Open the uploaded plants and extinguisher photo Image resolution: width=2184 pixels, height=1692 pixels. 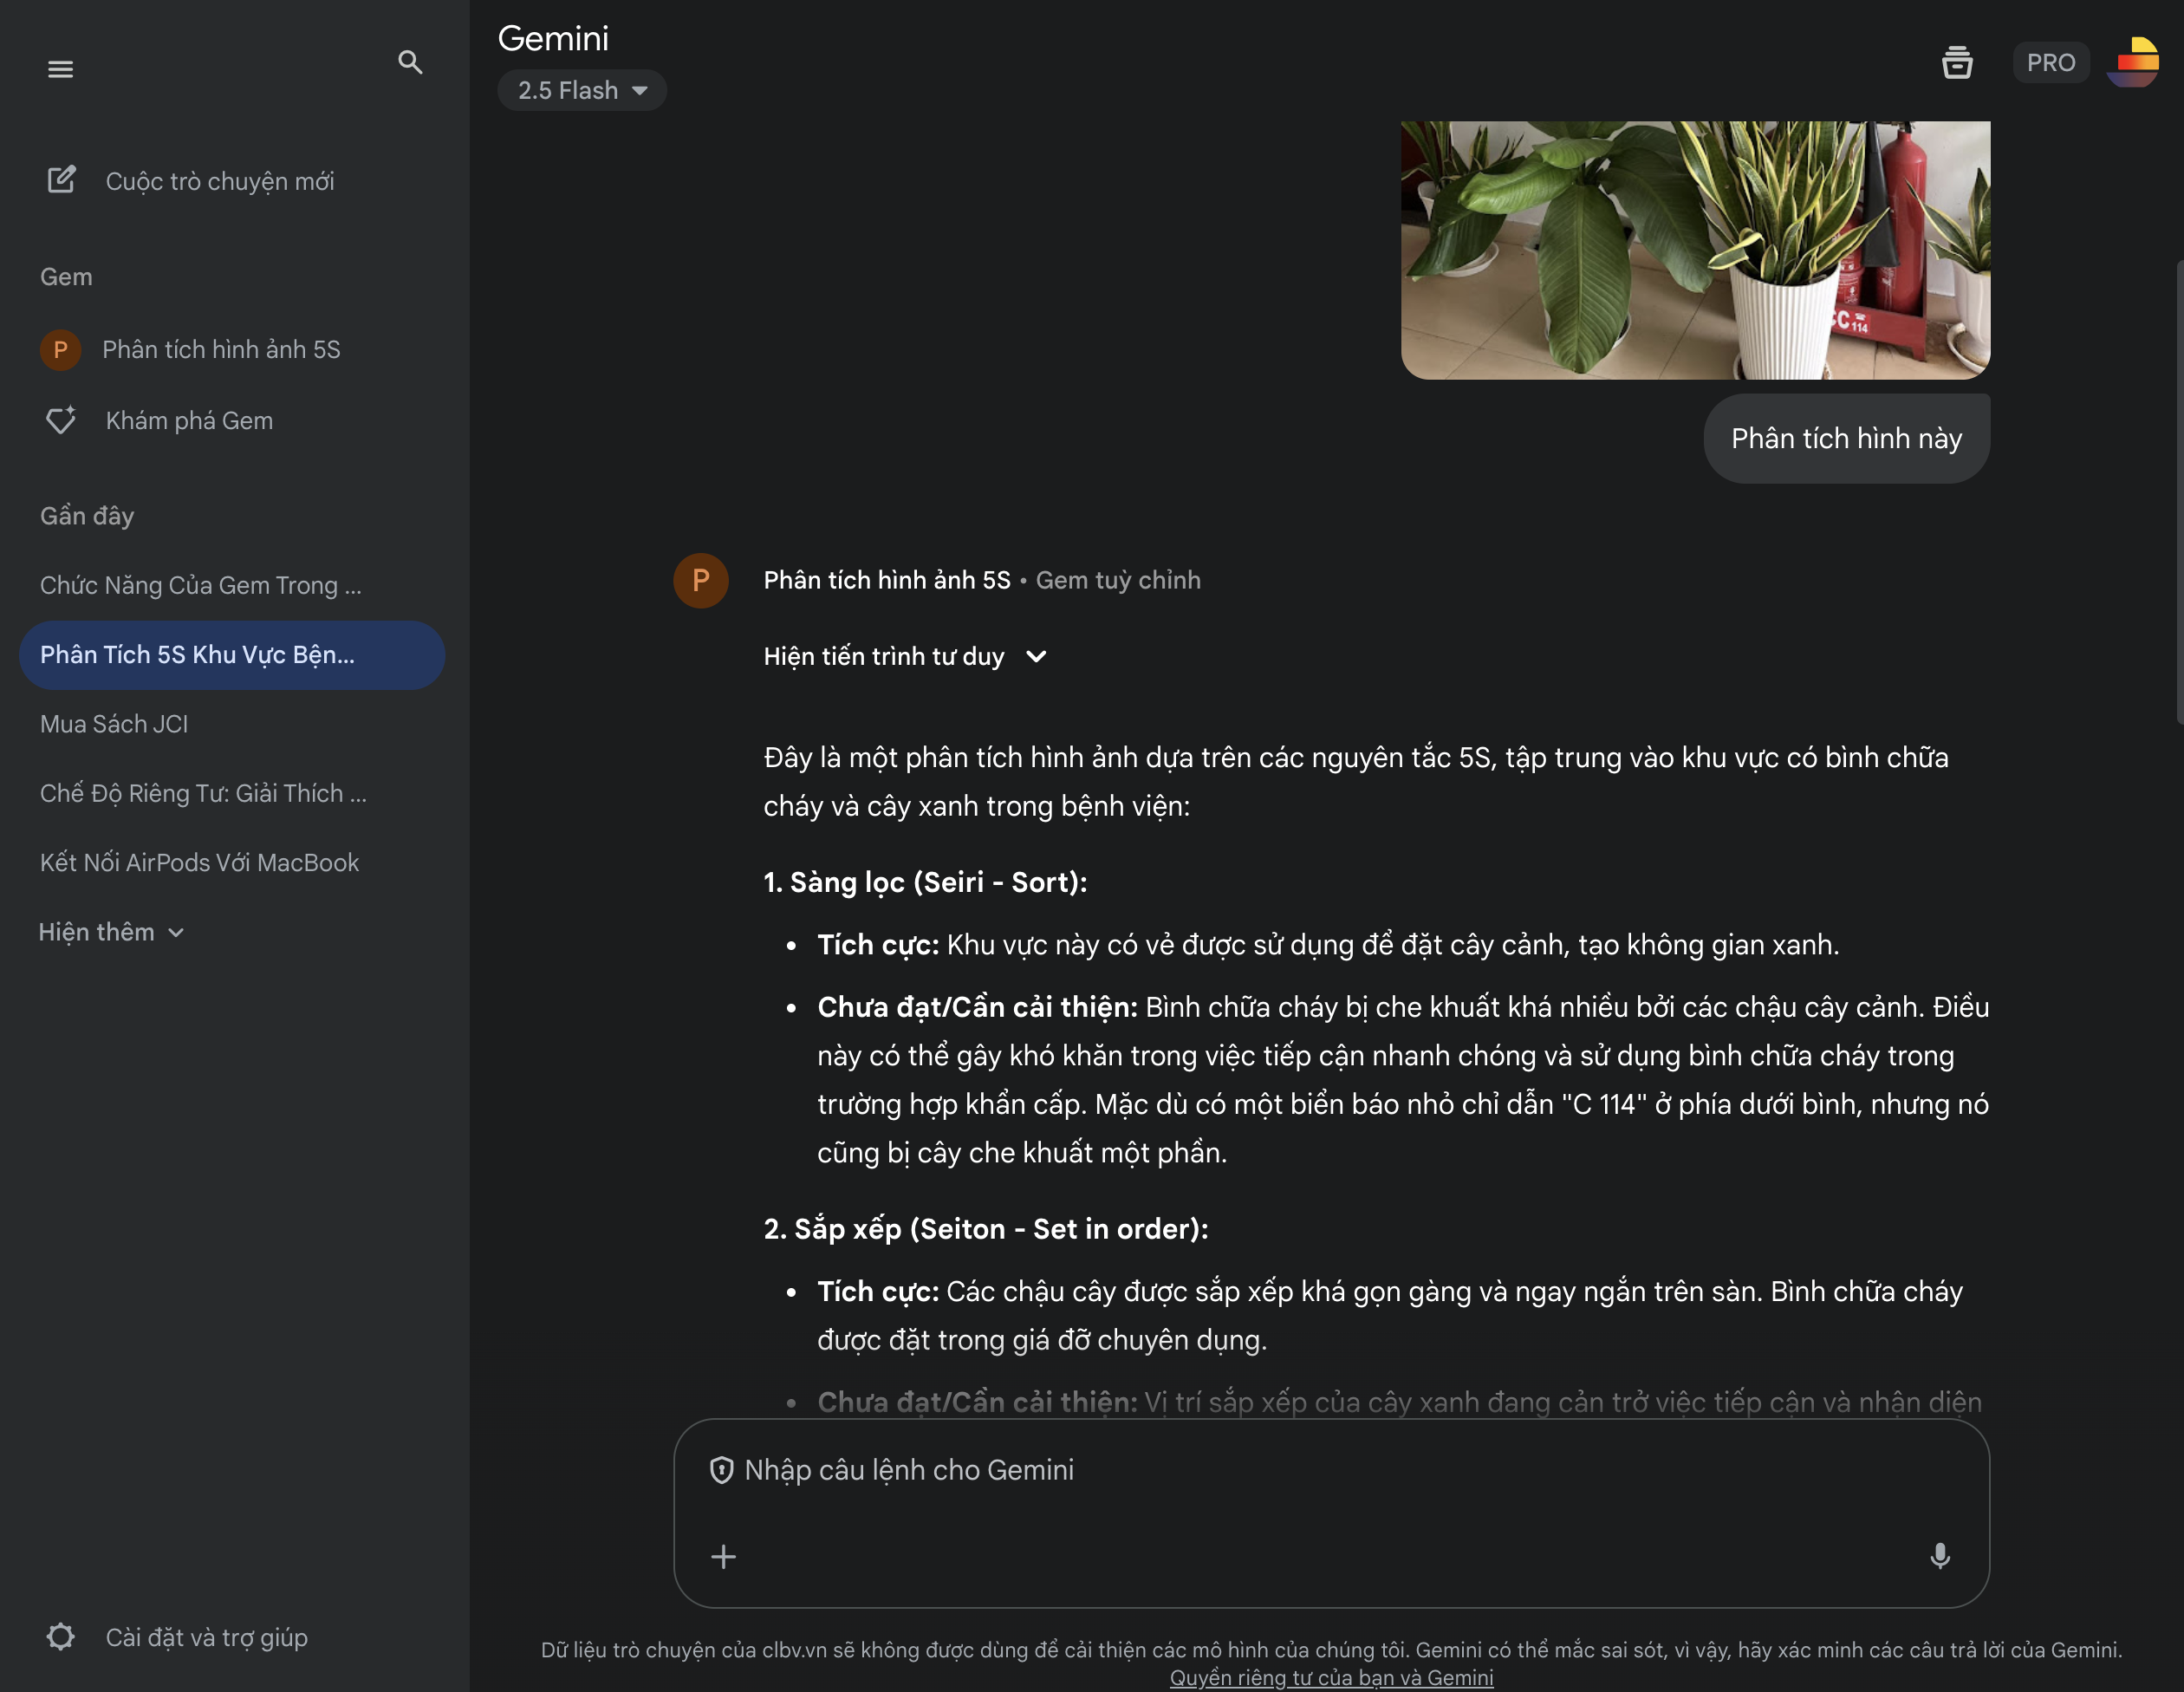pyautogui.click(x=1695, y=250)
